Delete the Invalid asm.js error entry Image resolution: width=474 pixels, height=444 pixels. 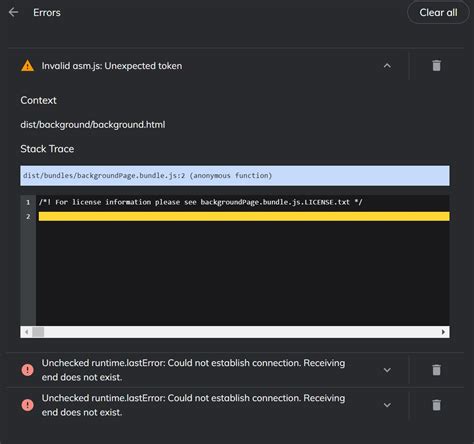click(436, 66)
